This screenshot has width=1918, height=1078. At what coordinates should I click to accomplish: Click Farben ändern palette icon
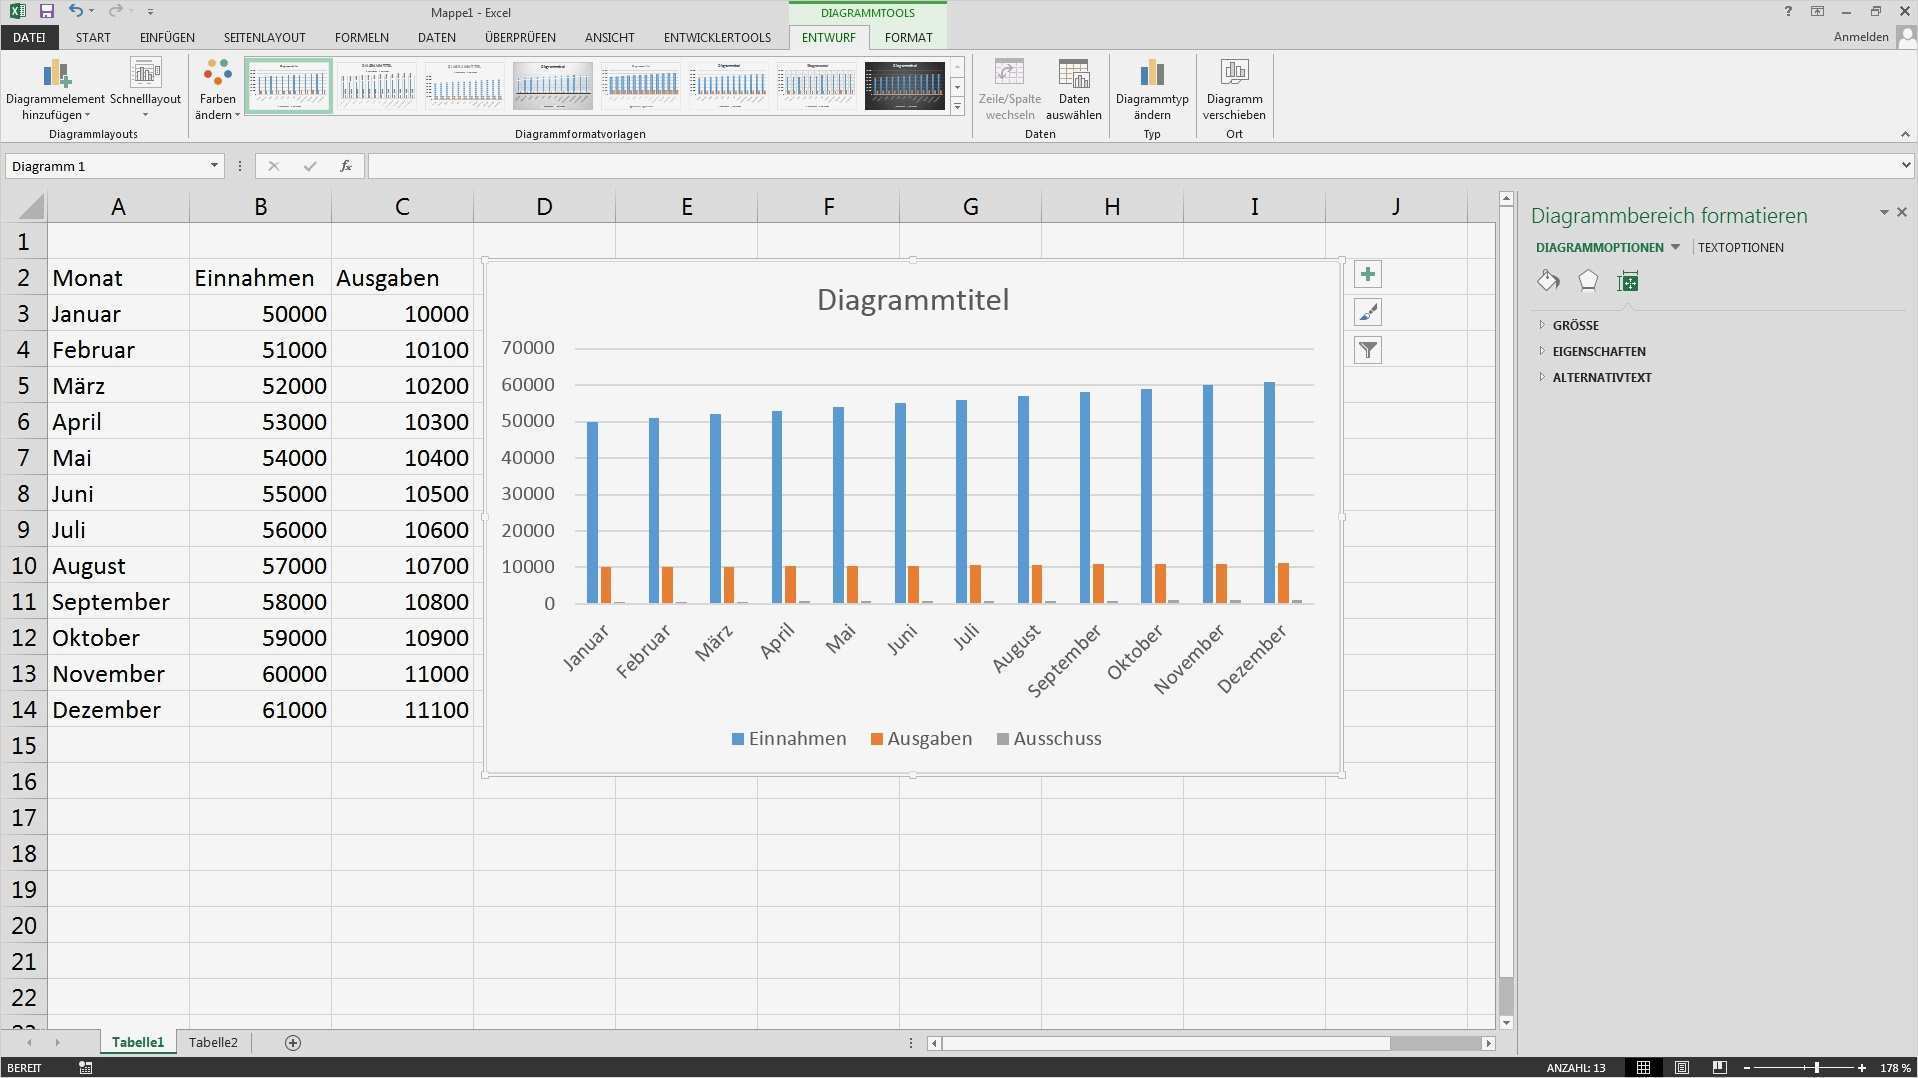pyautogui.click(x=217, y=75)
